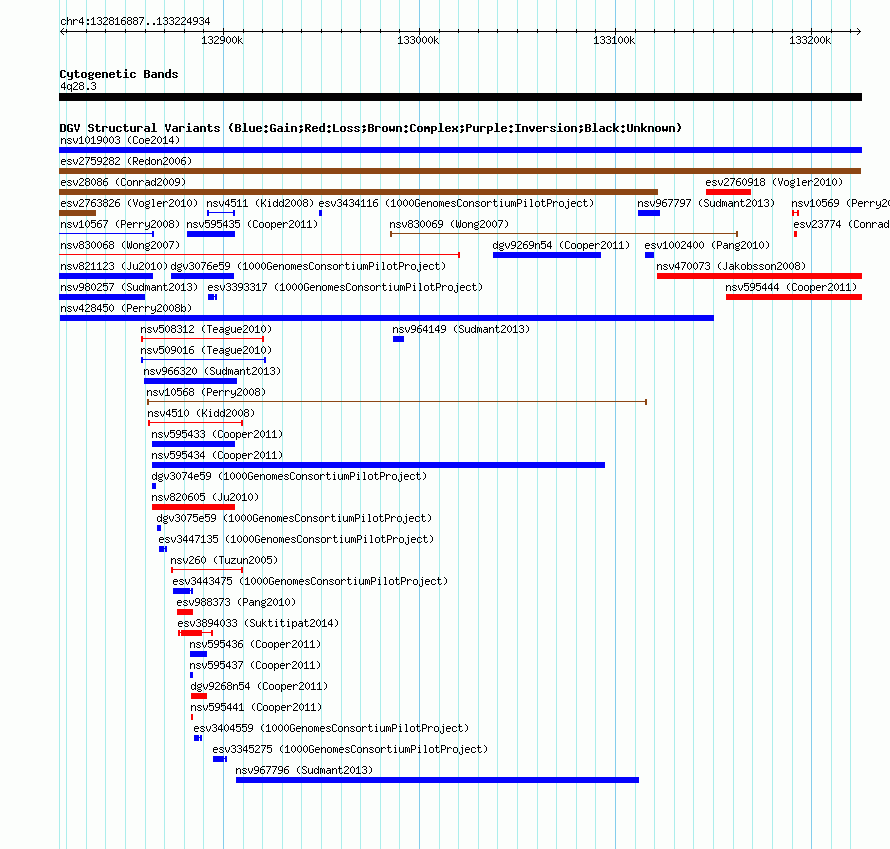Click the nsv967796 (Sudmant2013) label
This screenshot has width=890, height=849.
point(304,770)
